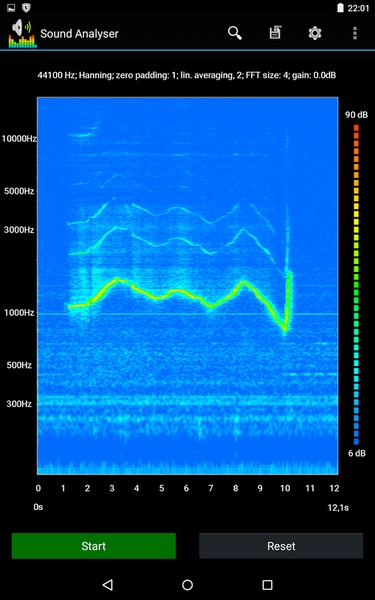Reset the spectrogram
The image size is (375, 600).
tap(281, 546)
